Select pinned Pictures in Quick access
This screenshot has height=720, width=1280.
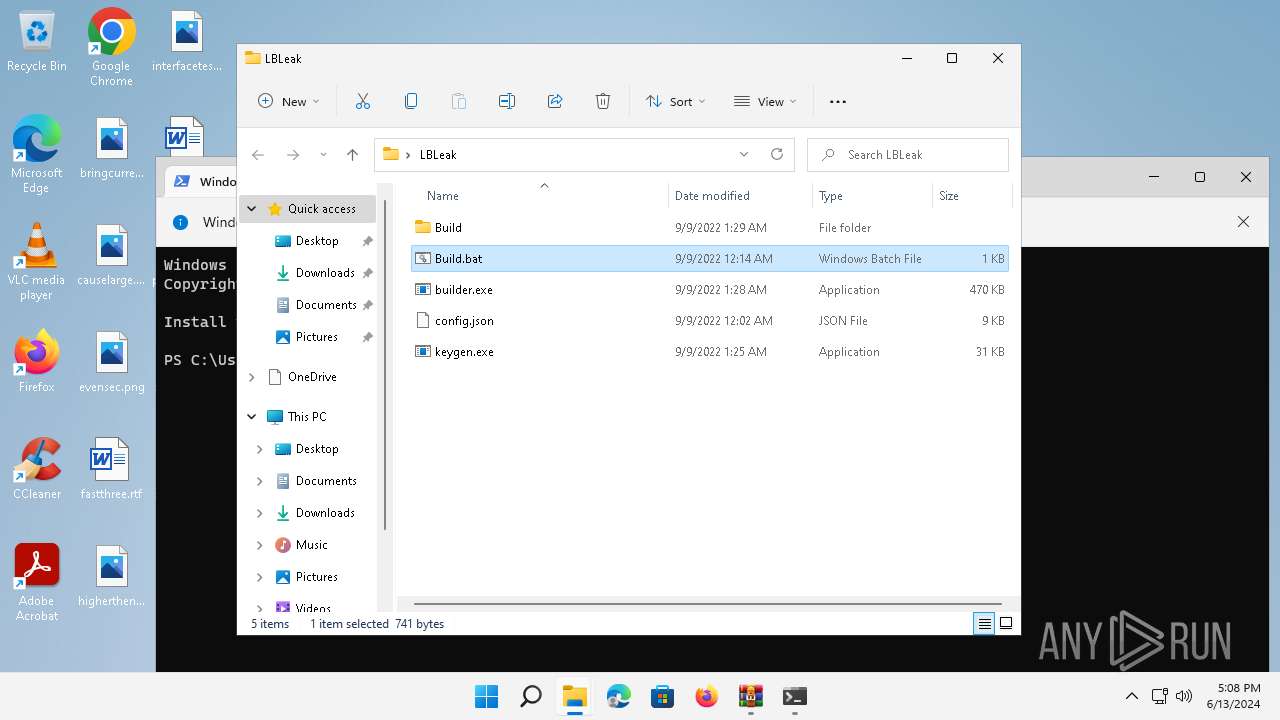[x=316, y=337]
